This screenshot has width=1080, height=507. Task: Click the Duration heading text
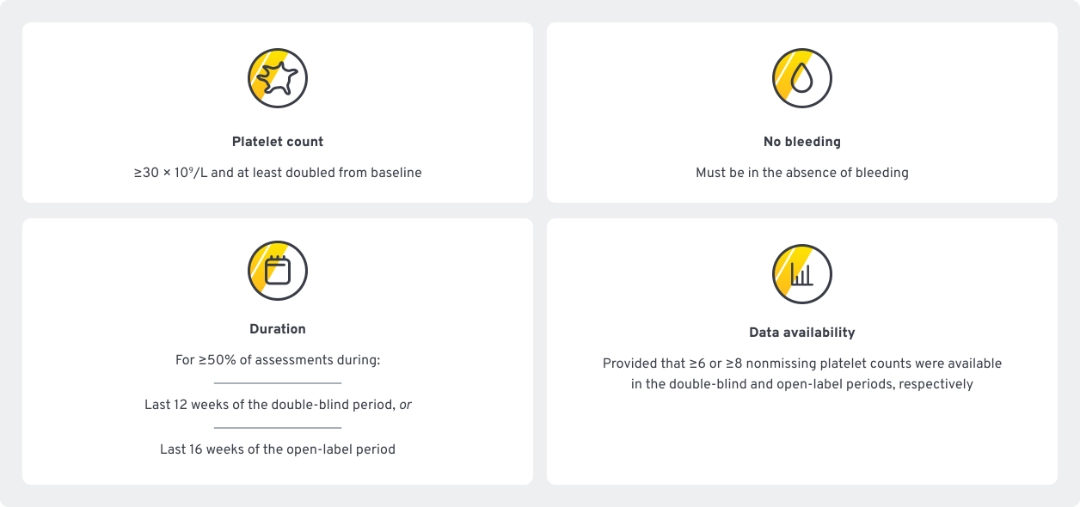pos(278,329)
